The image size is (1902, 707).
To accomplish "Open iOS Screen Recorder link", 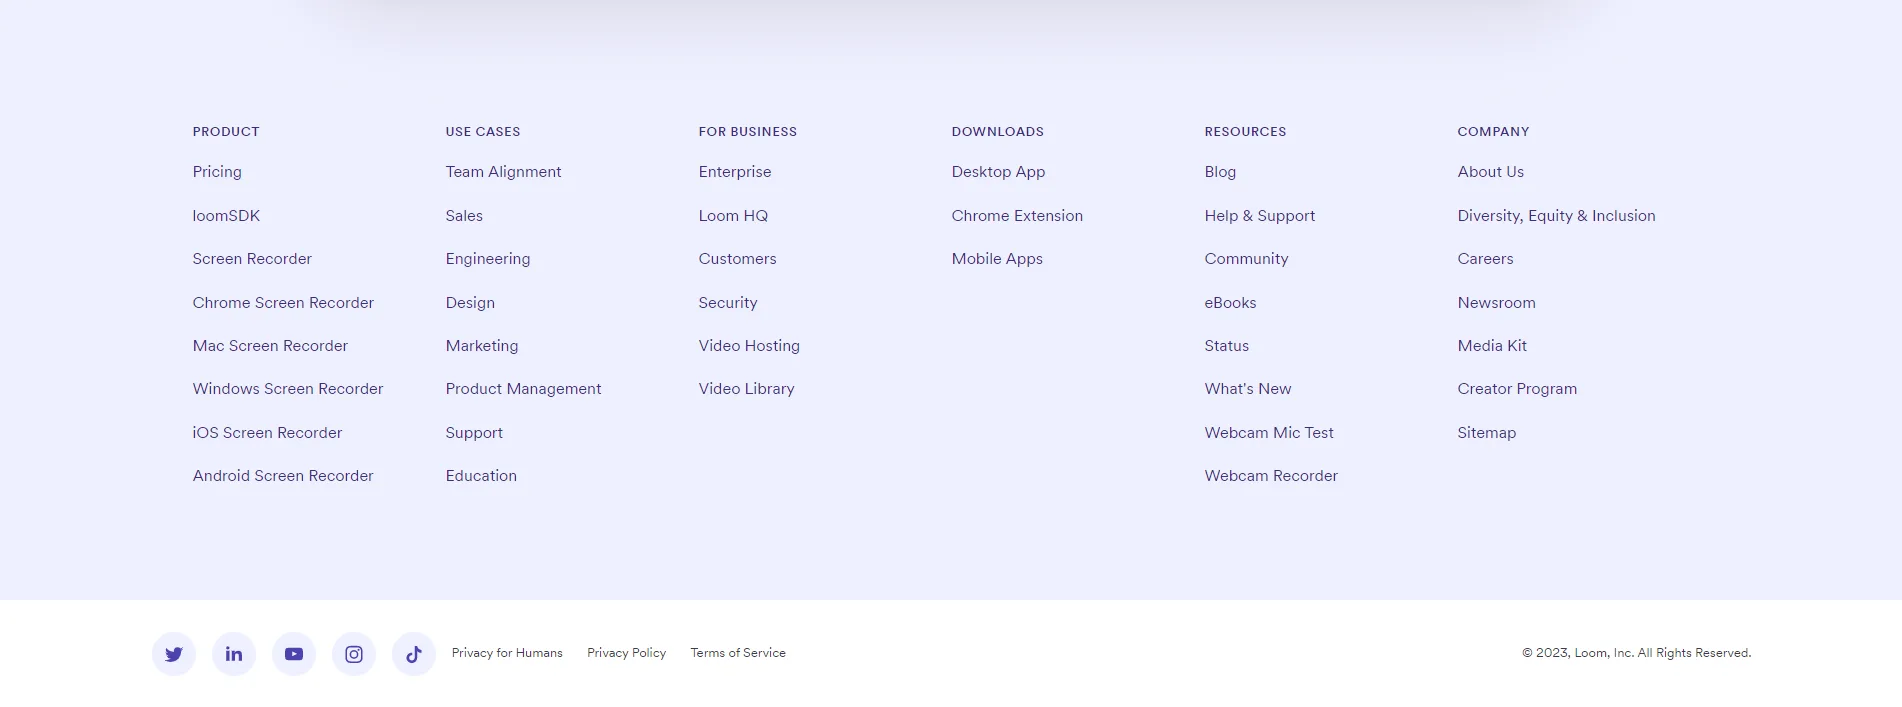I will [x=267, y=433].
